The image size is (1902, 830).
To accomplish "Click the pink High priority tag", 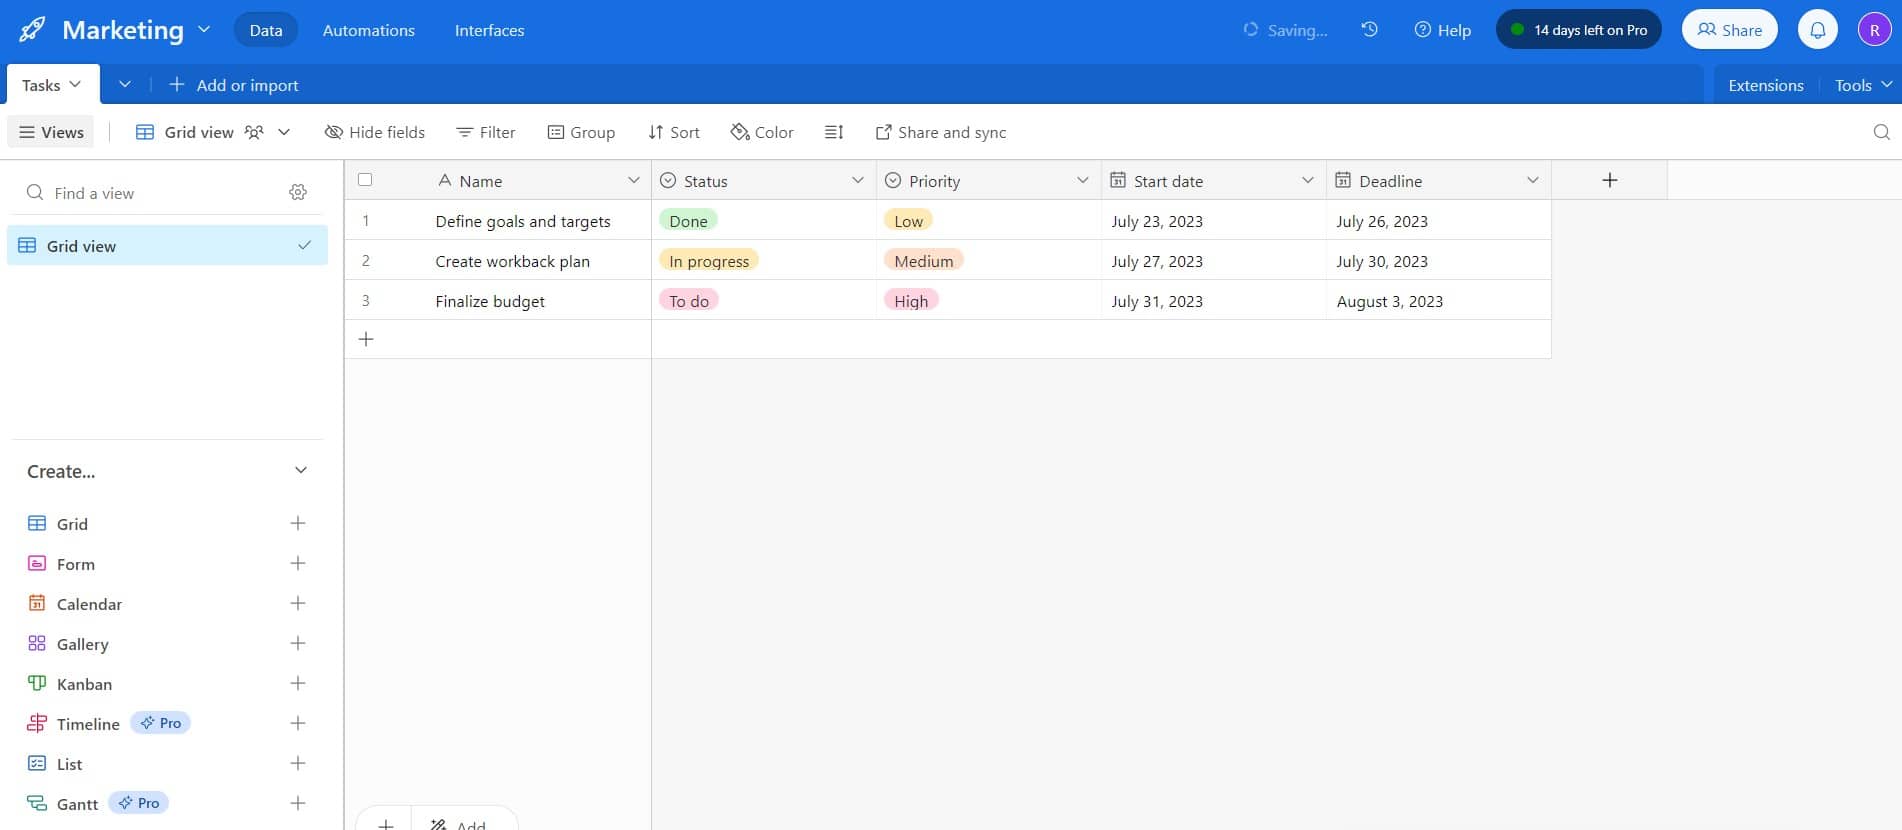I will click(x=911, y=300).
